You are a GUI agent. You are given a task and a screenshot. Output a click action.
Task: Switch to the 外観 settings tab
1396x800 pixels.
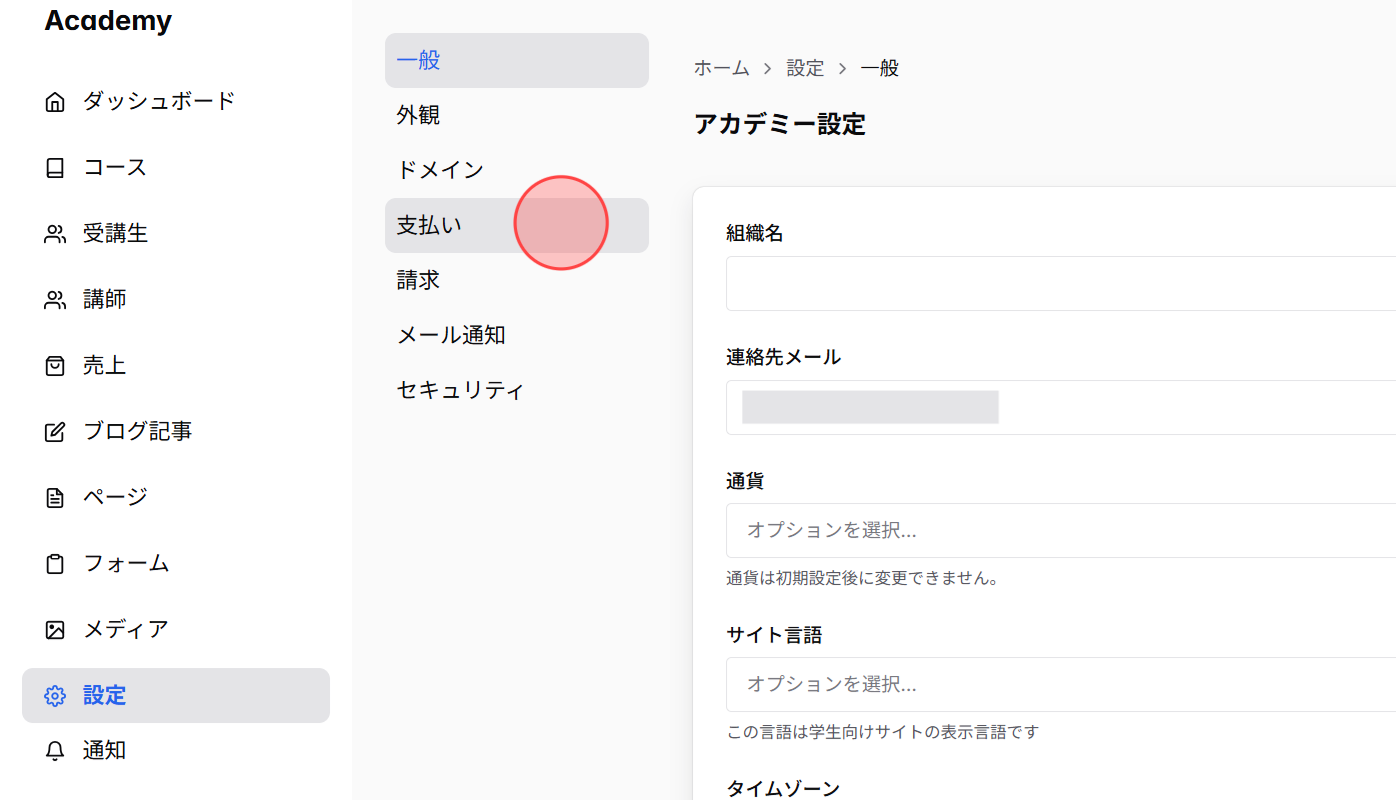tap(418, 114)
